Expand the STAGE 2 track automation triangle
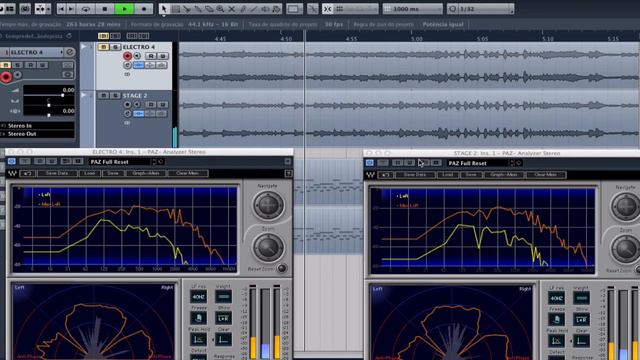The height and width of the screenshot is (360, 640). tap(84, 95)
